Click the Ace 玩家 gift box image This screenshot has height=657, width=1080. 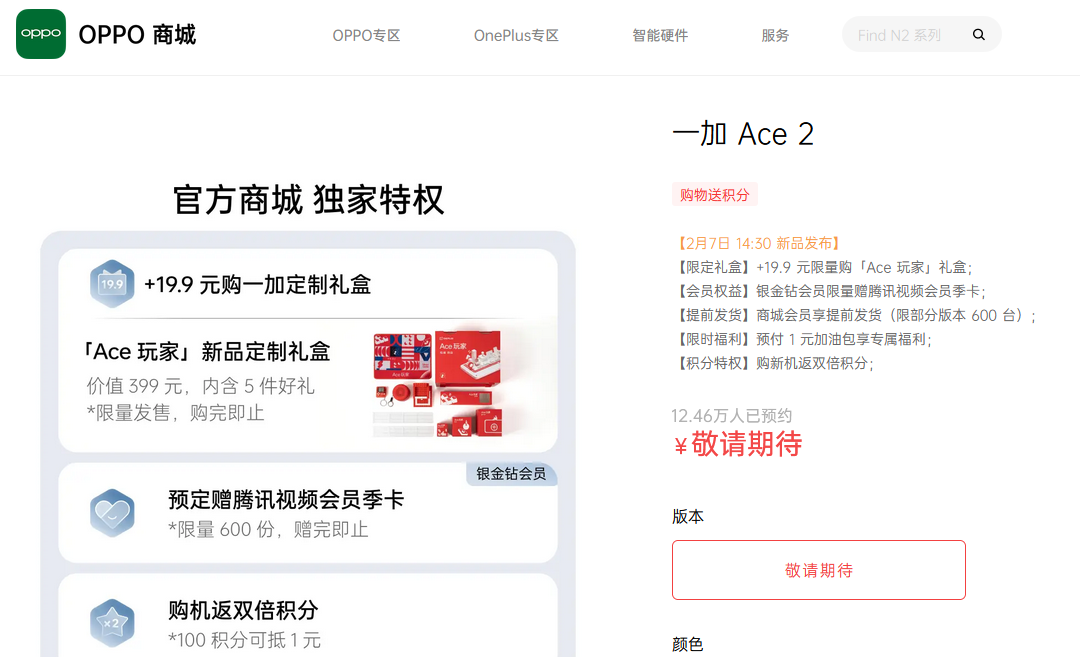[x=439, y=384]
